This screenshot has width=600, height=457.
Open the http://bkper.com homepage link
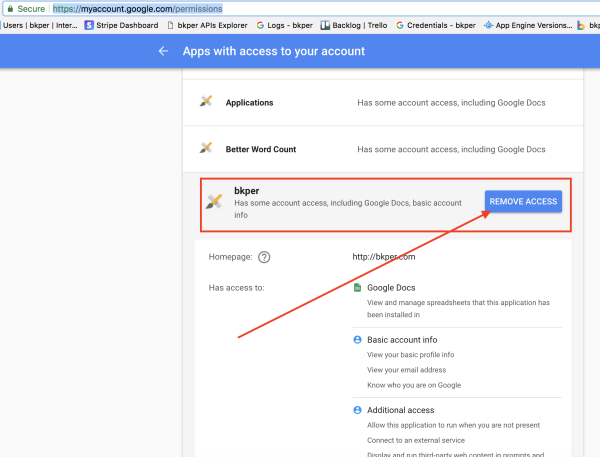pyautogui.click(x=384, y=257)
